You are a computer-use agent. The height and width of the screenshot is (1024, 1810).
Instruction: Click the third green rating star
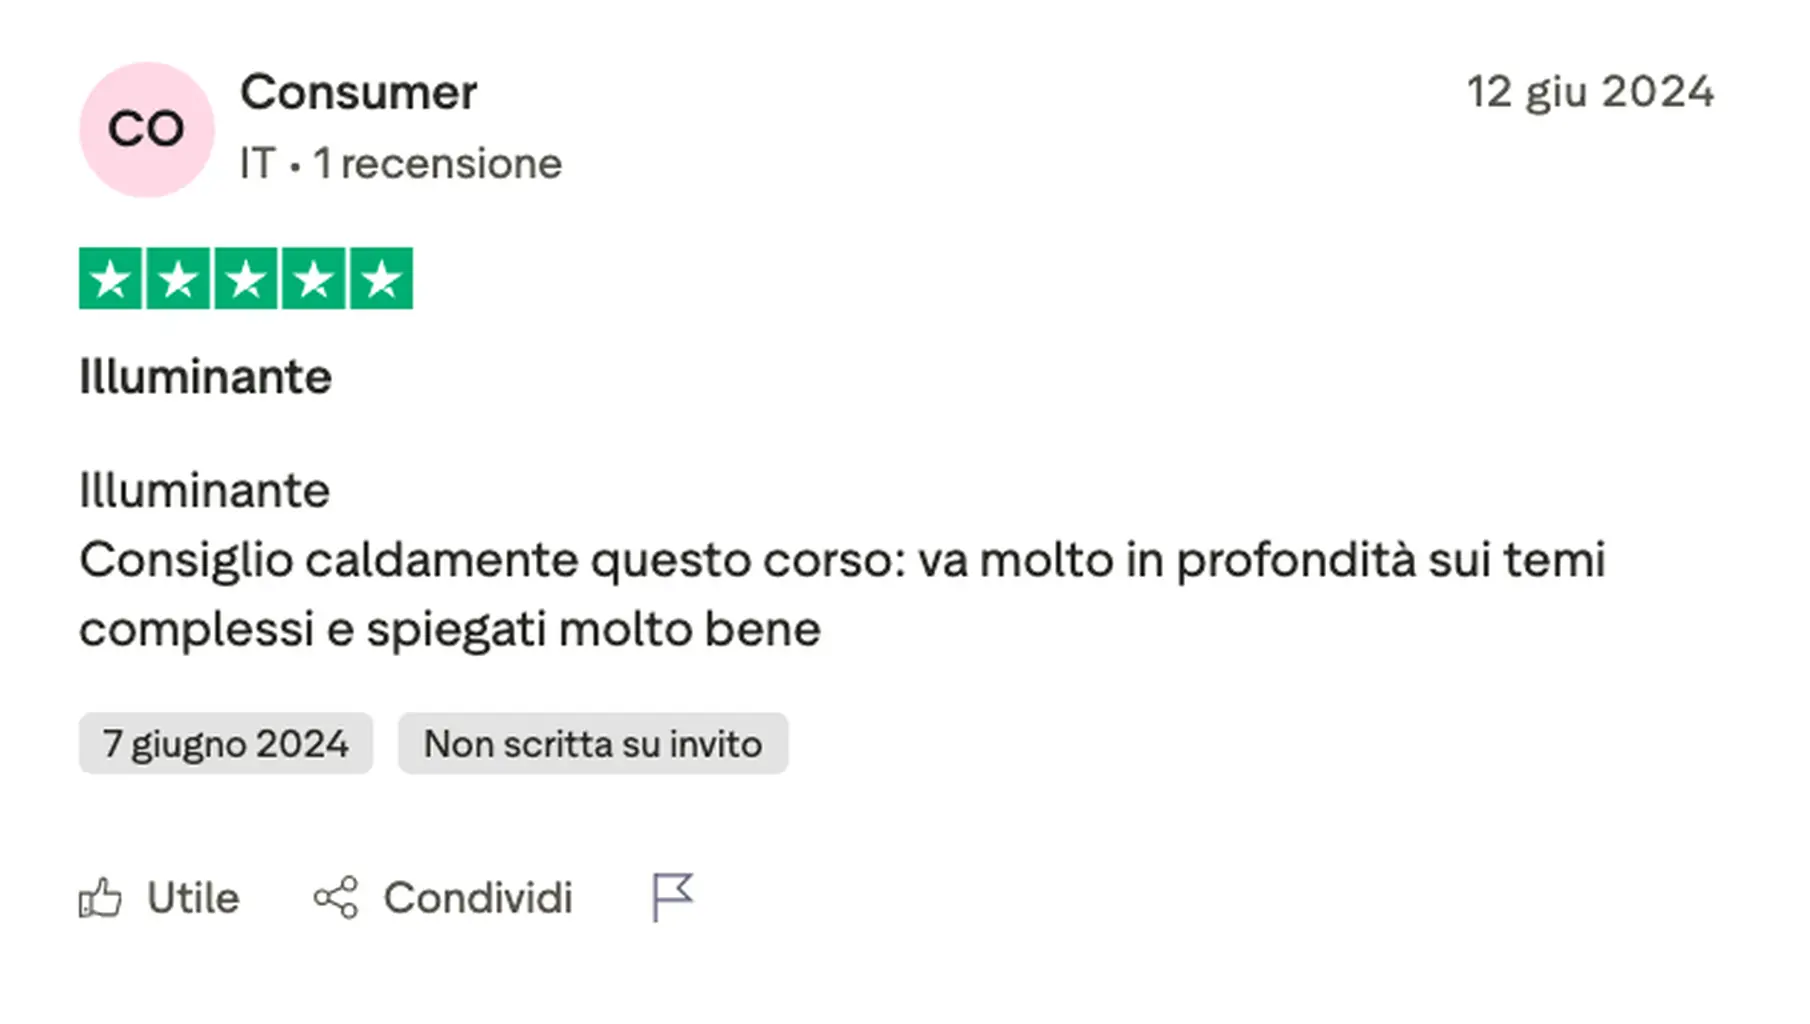[x=246, y=279]
